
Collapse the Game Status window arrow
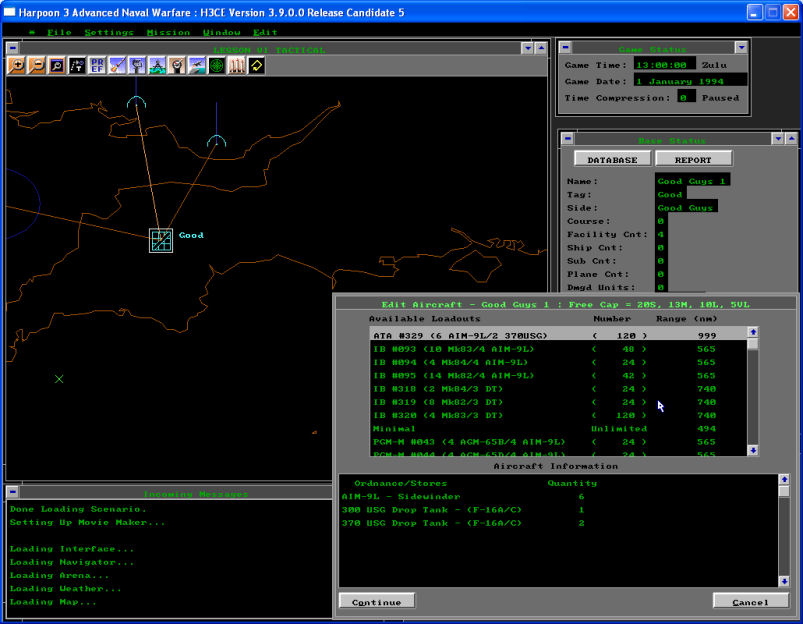(741, 48)
